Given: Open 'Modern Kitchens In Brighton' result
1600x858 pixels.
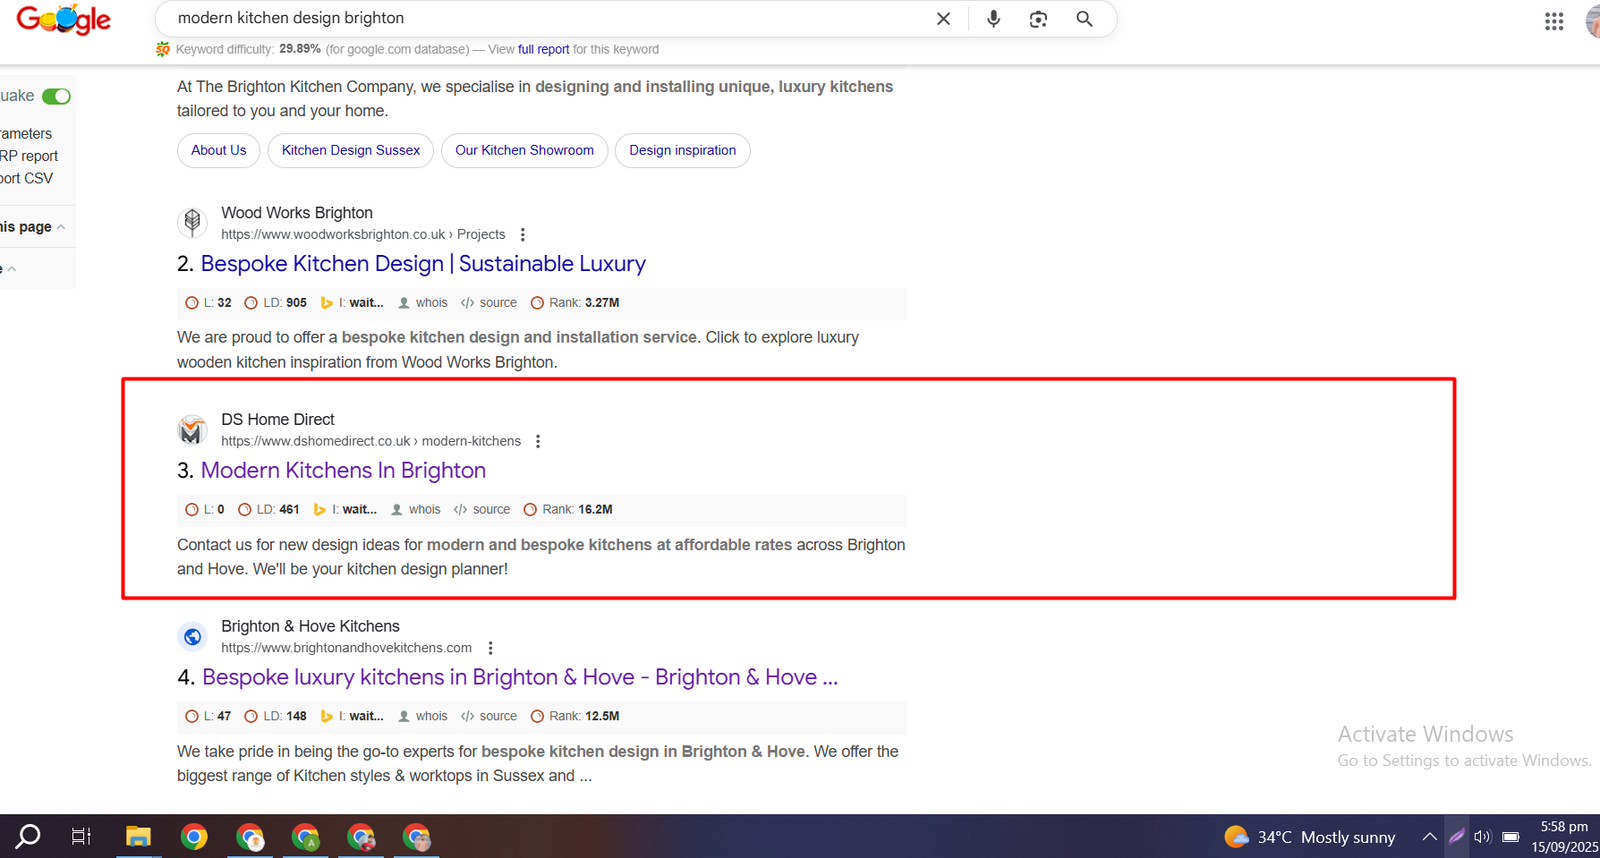Looking at the screenshot, I should pos(343,470).
